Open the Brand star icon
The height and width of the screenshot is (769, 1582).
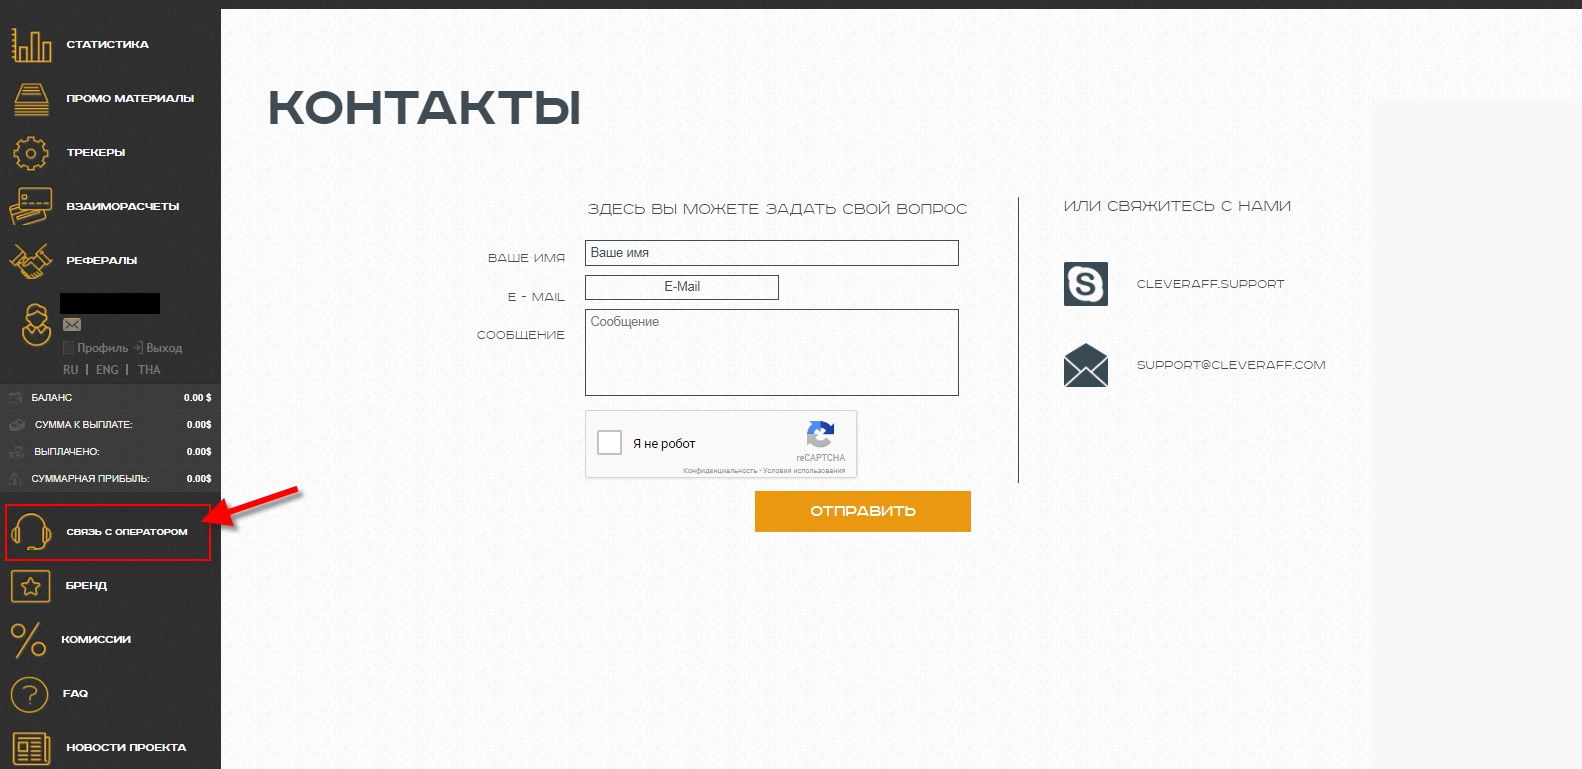31,586
